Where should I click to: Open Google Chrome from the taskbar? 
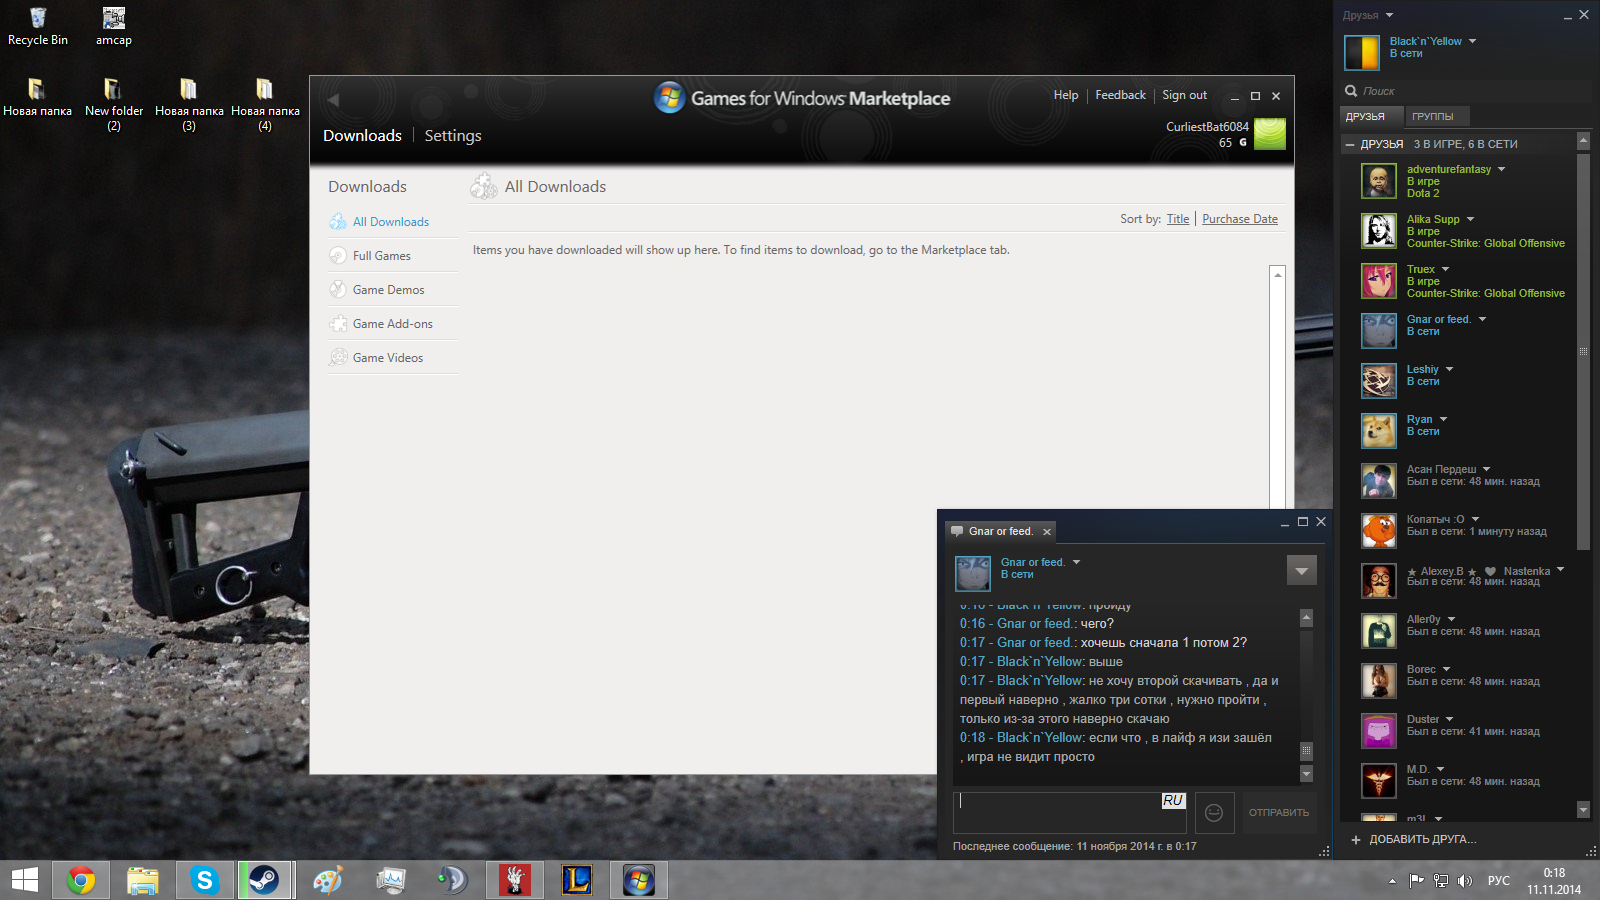[81, 880]
